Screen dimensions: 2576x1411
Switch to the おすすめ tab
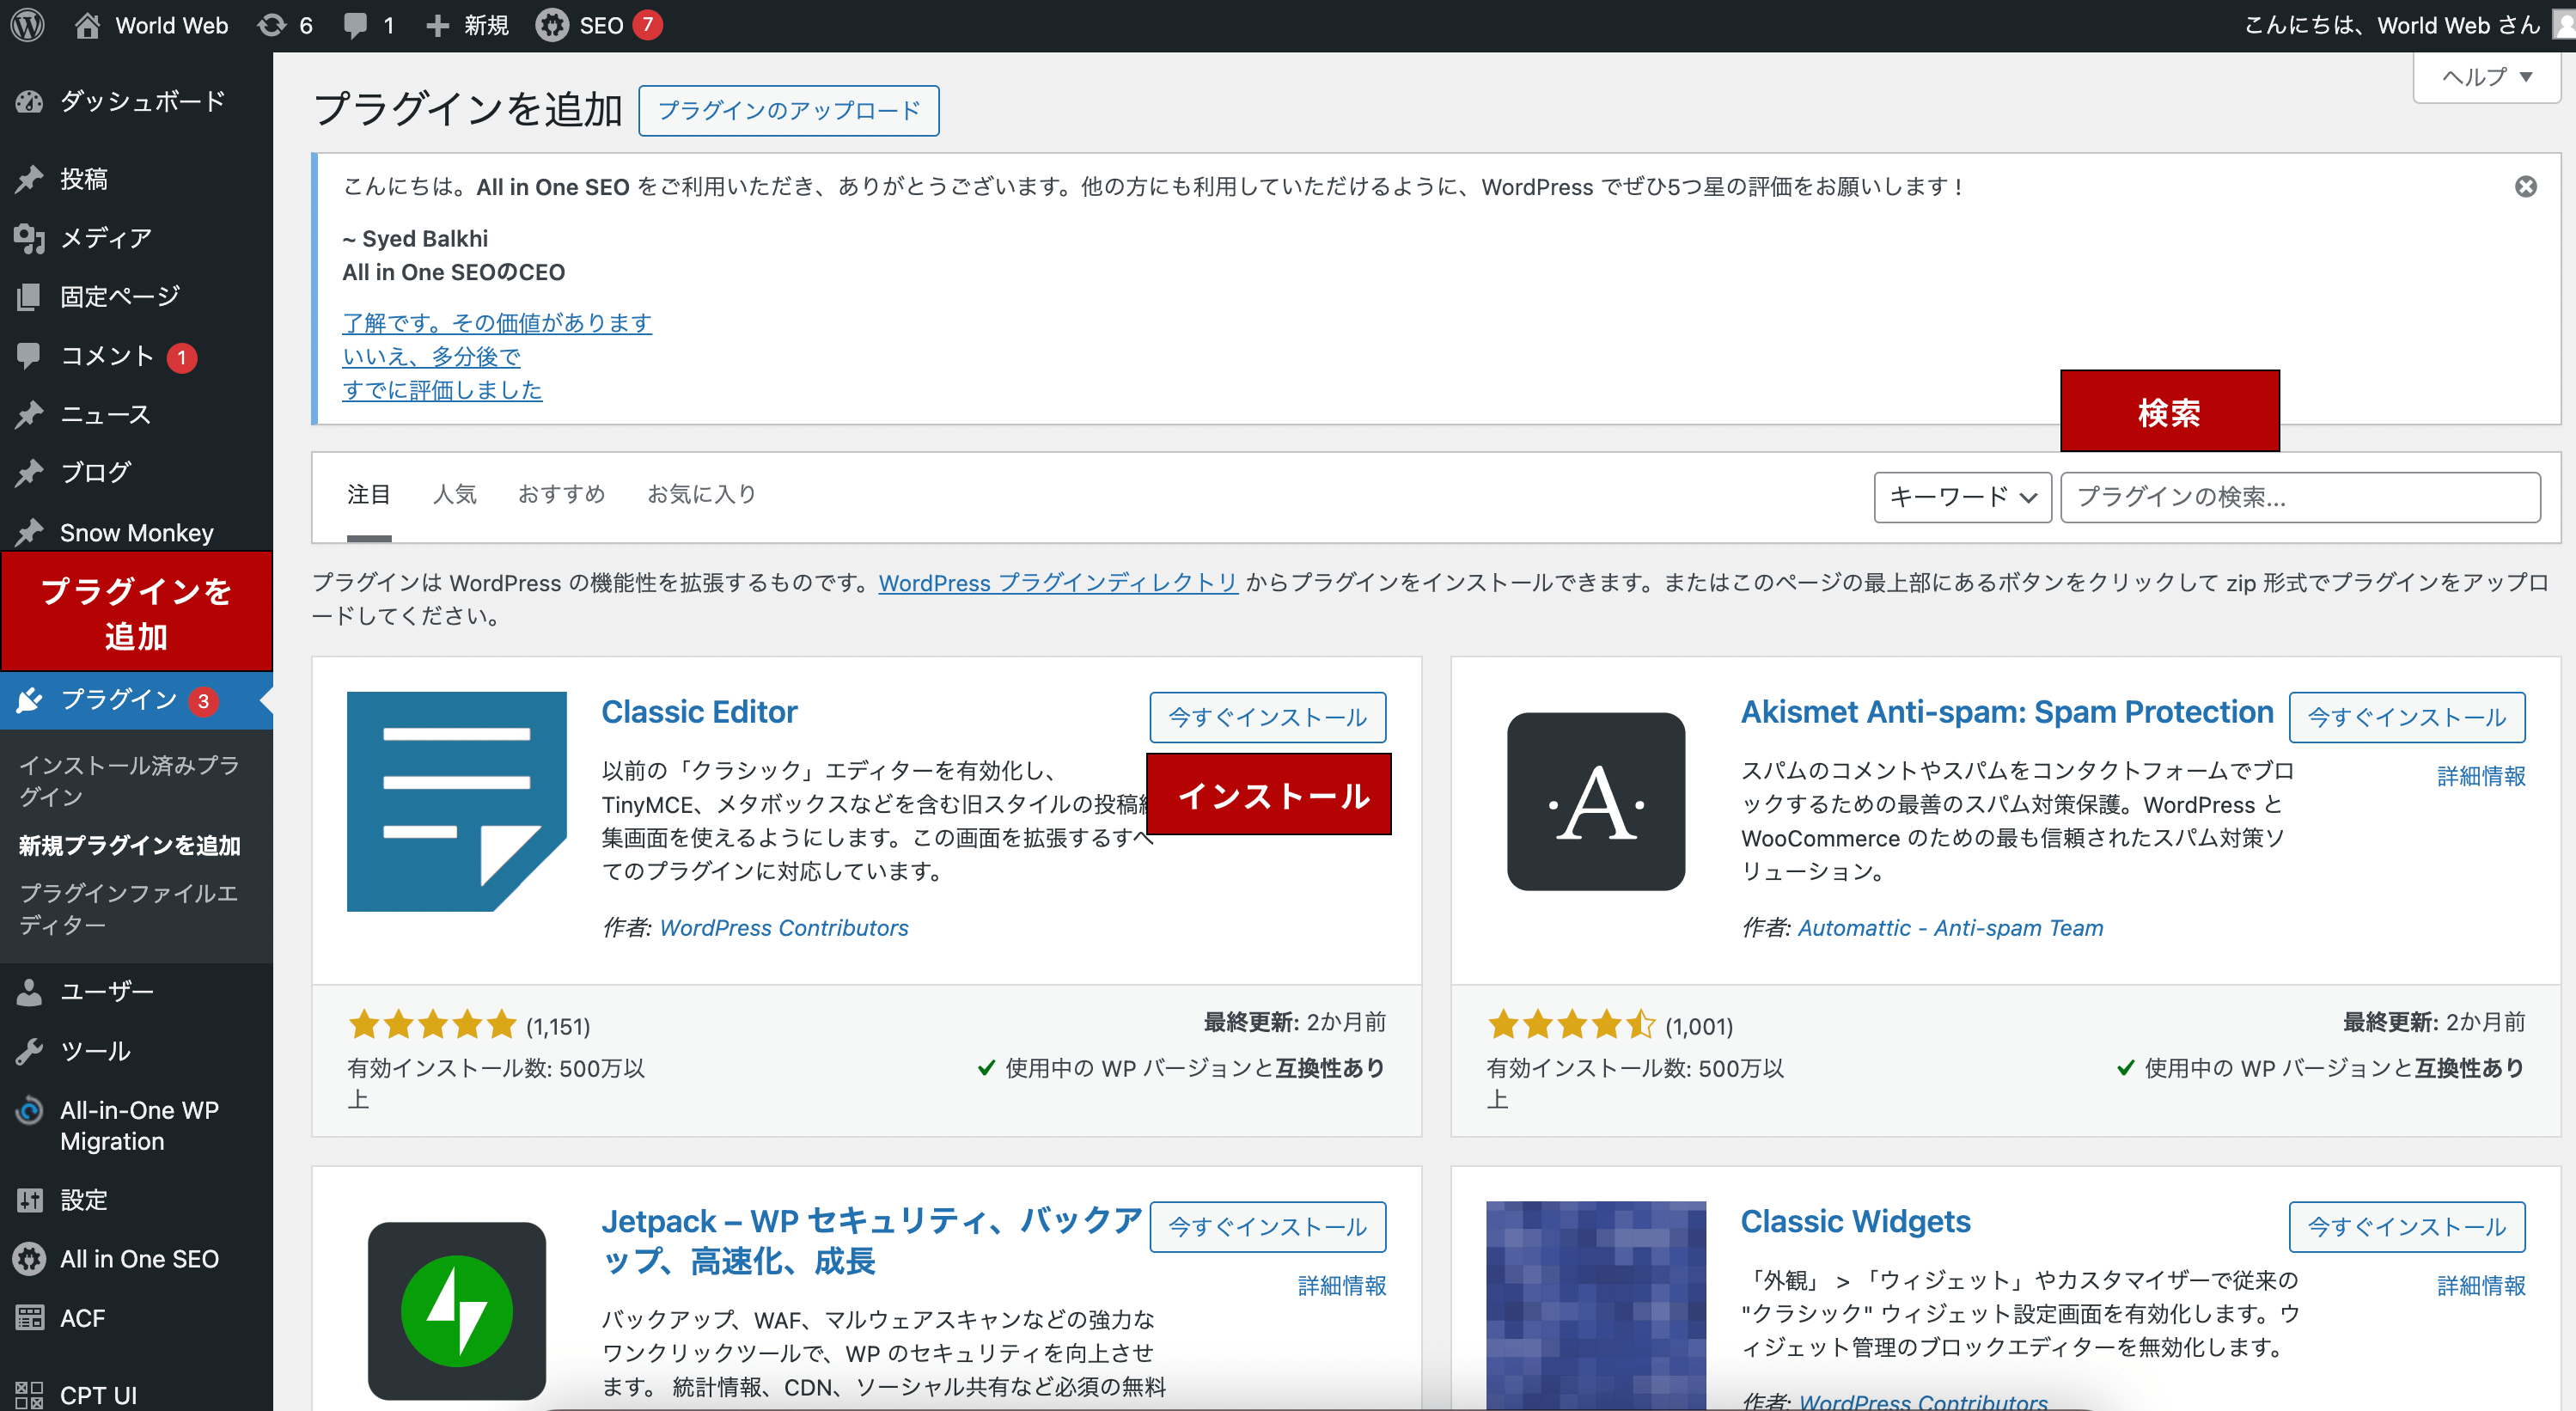(x=562, y=494)
